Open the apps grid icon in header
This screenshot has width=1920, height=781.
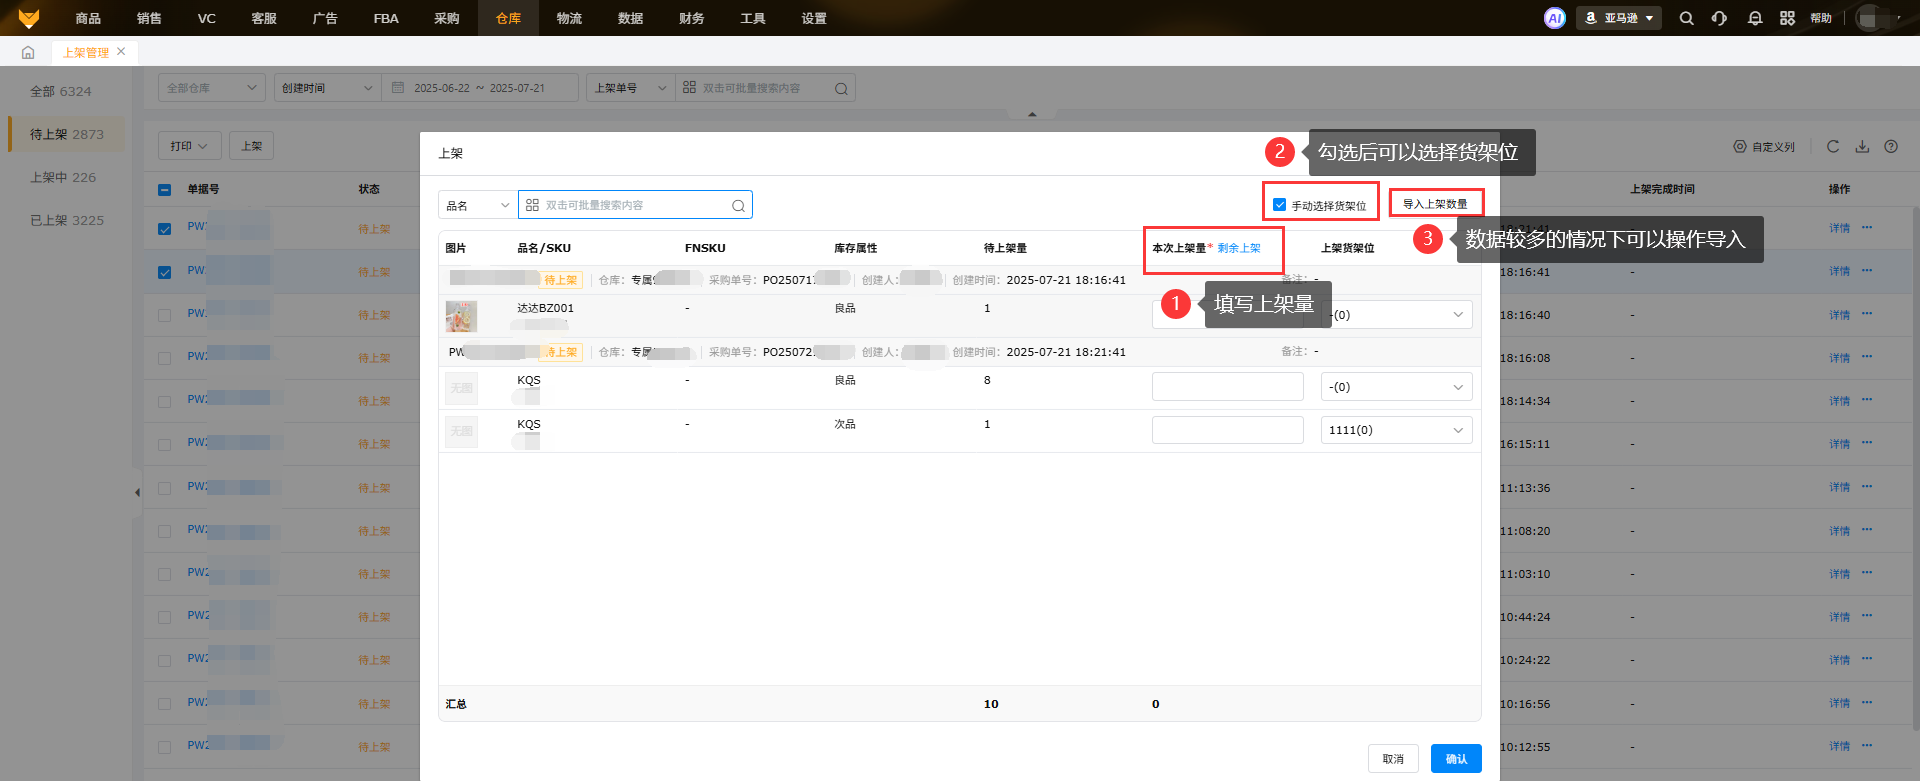pyautogui.click(x=1787, y=18)
